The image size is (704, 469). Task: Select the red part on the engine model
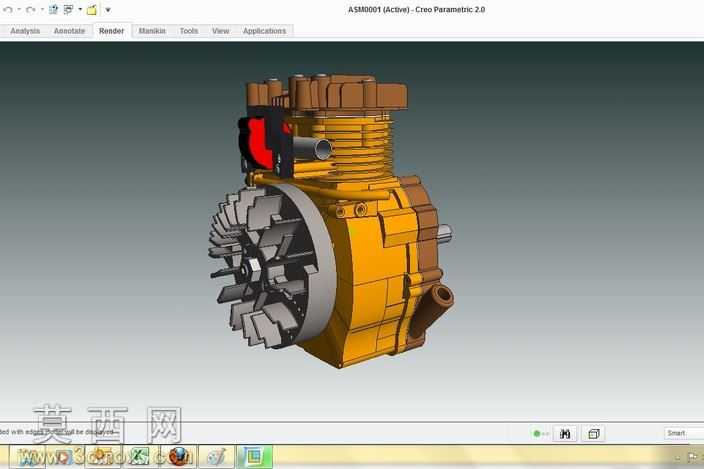coord(258,143)
